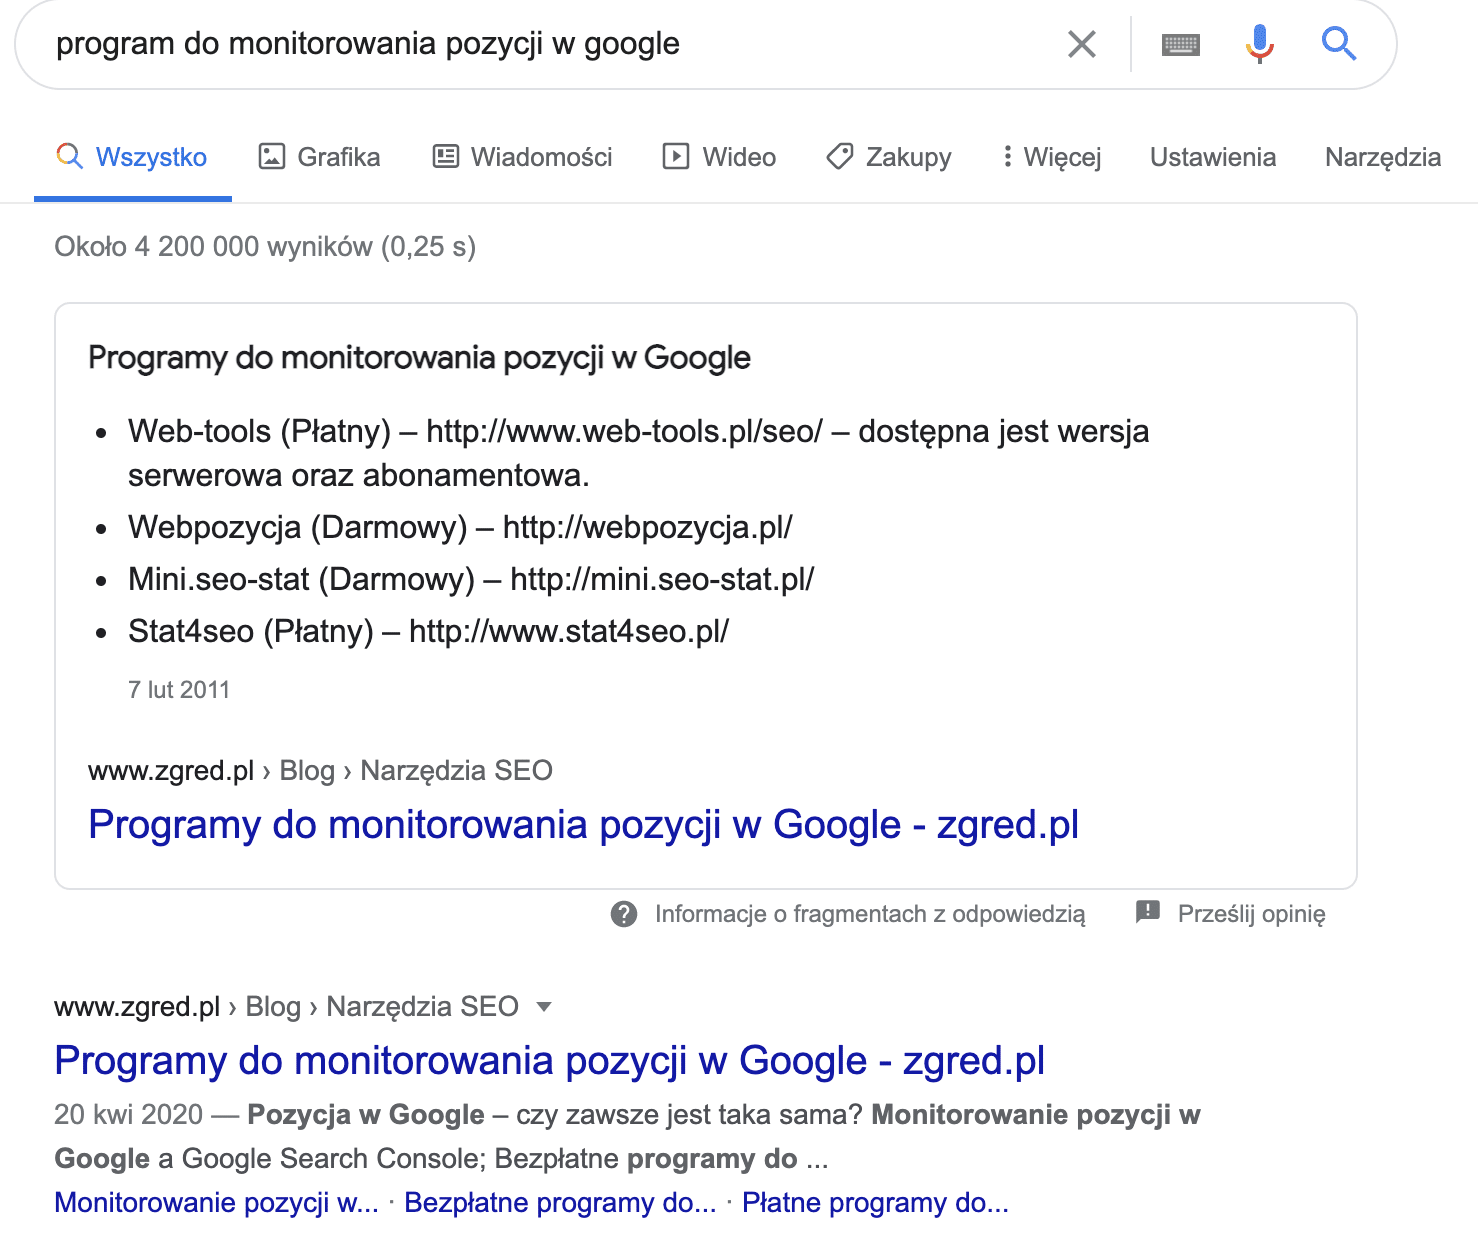Follow the 'Bezpłatne programy do...' sitelink
This screenshot has width=1478, height=1238.
click(x=560, y=1202)
